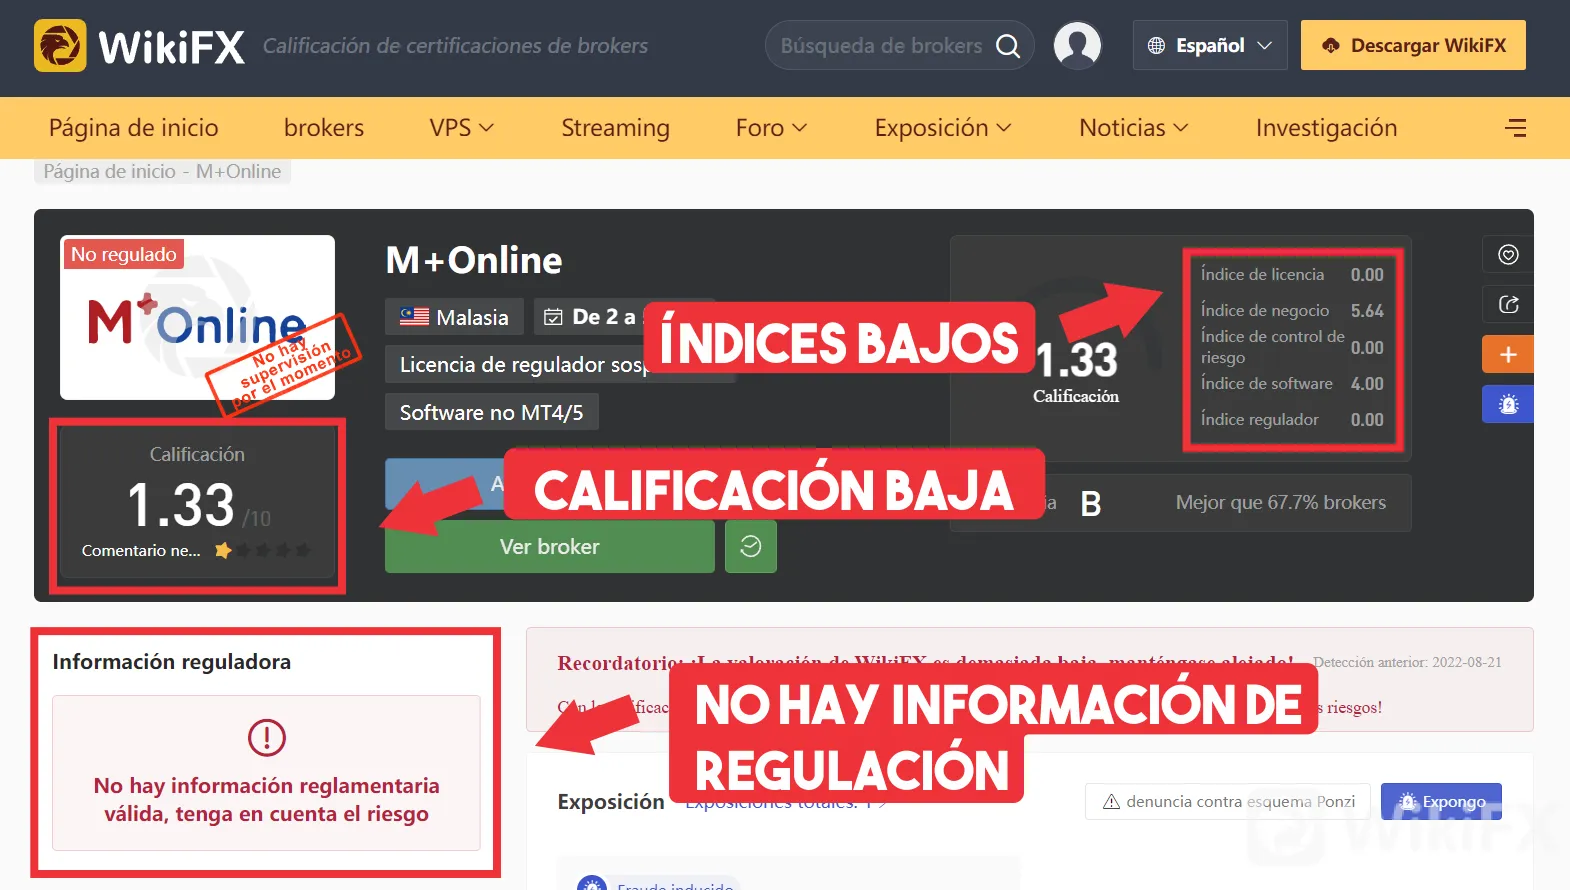Open the Investigación nav item
Screen dimensions: 1570x890
click(x=1326, y=128)
